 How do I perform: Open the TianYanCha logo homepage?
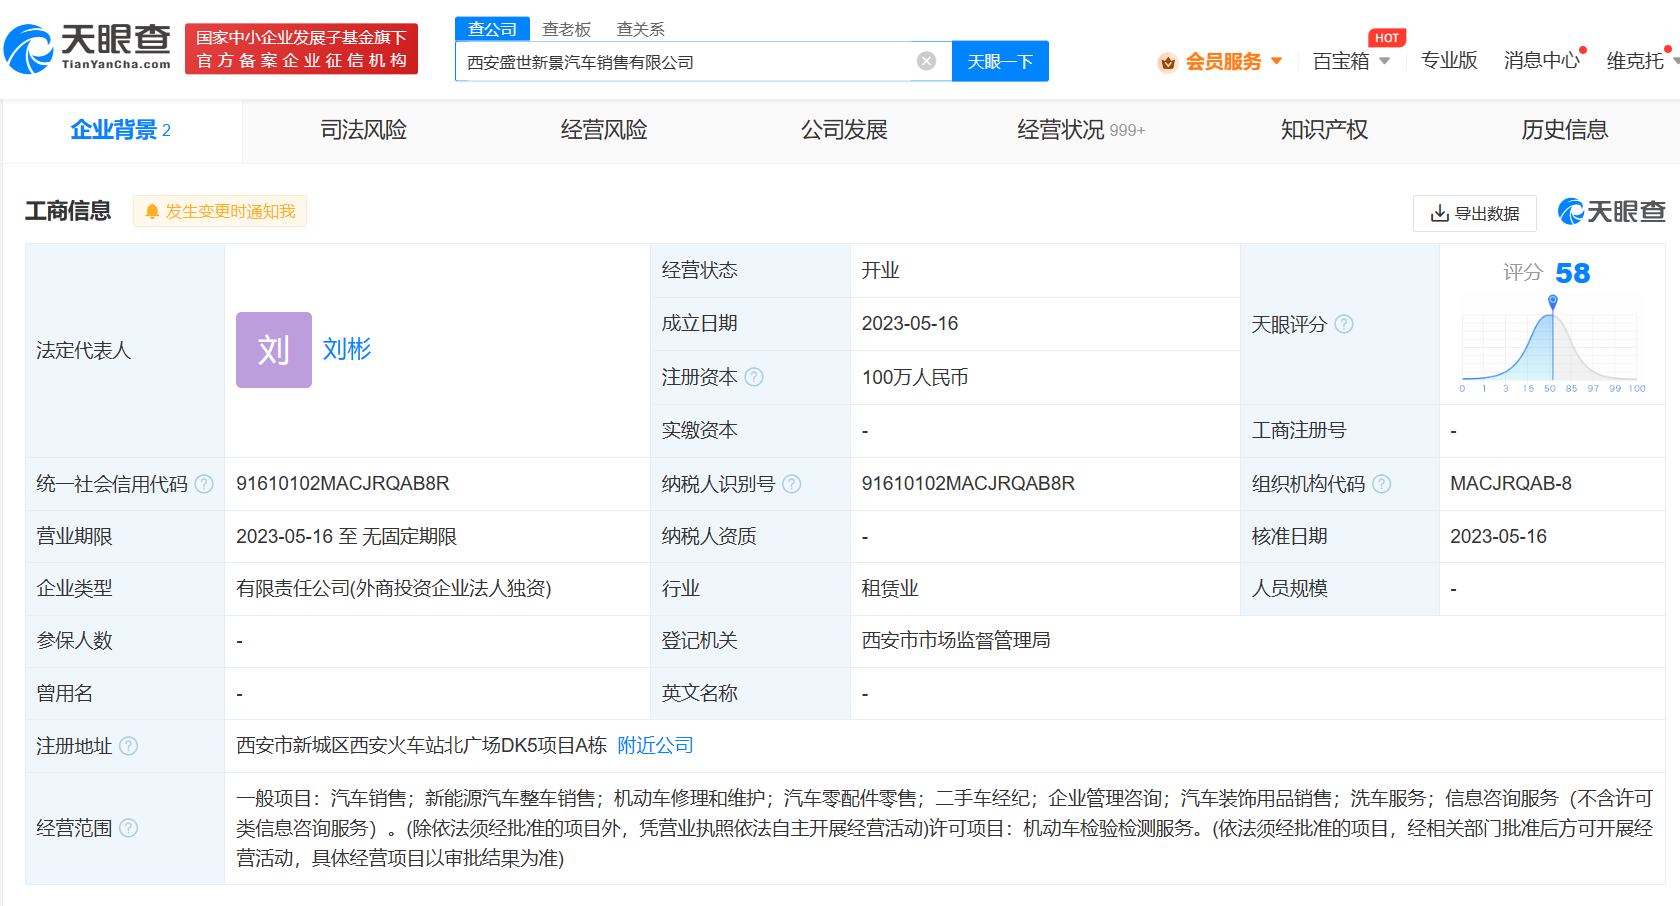[x=88, y=48]
